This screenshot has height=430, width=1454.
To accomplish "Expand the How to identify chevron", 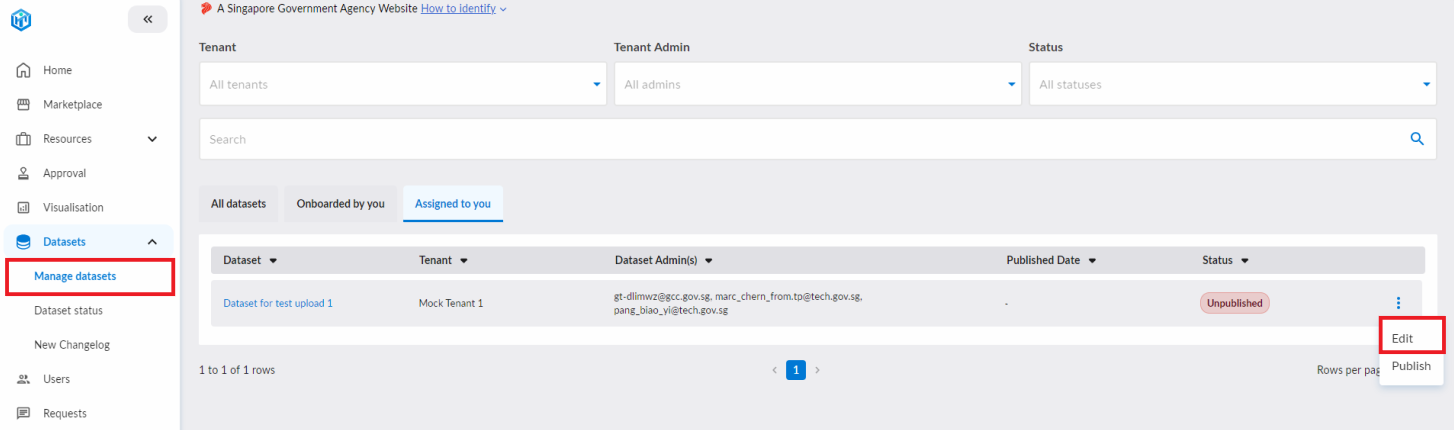I will pyautogui.click(x=503, y=9).
